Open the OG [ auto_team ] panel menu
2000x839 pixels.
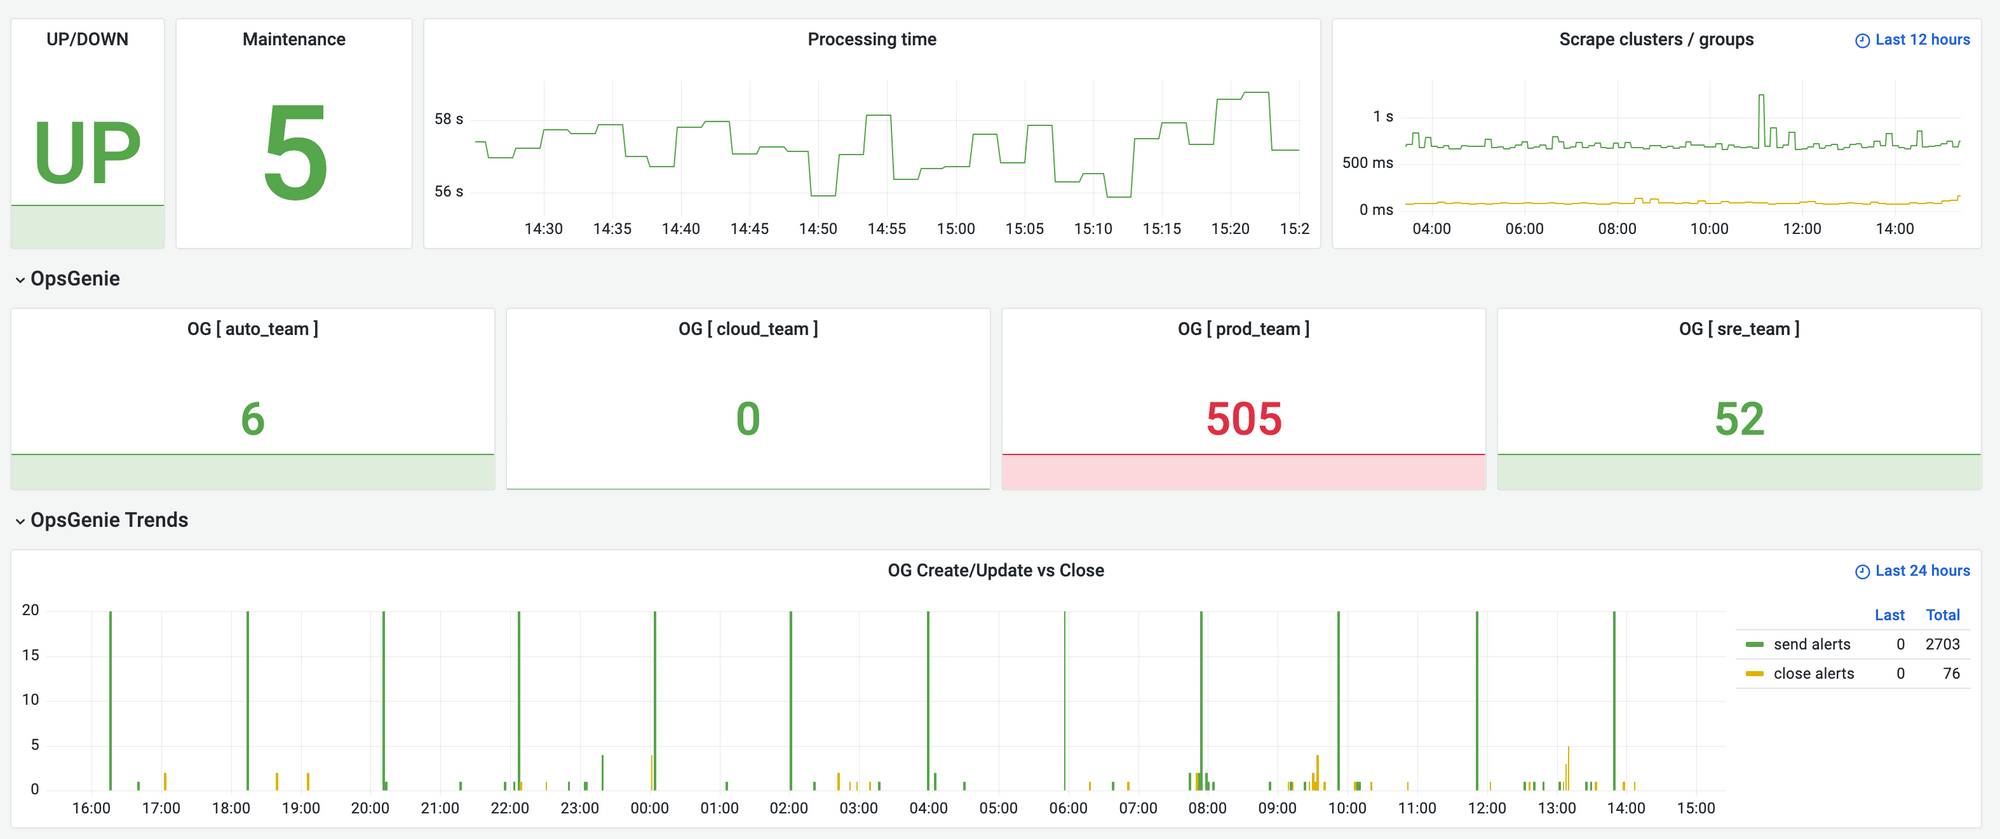point(253,329)
